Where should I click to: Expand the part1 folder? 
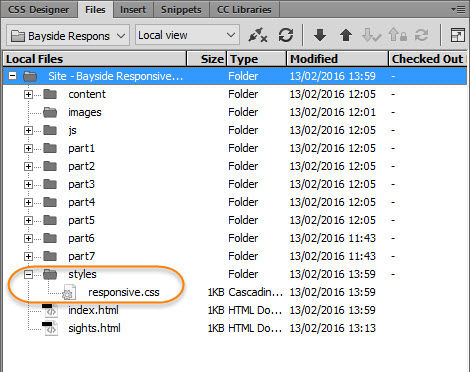coord(28,149)
